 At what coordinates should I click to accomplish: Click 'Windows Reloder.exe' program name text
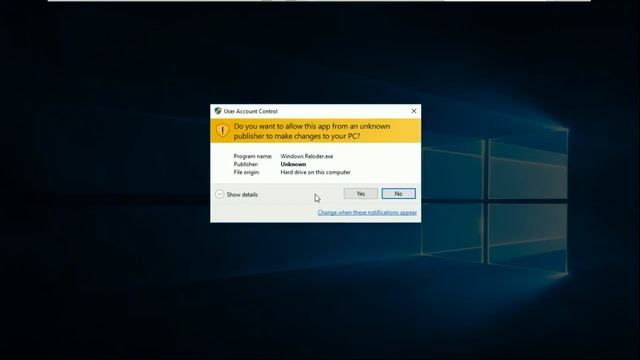(x=307, y=156)
